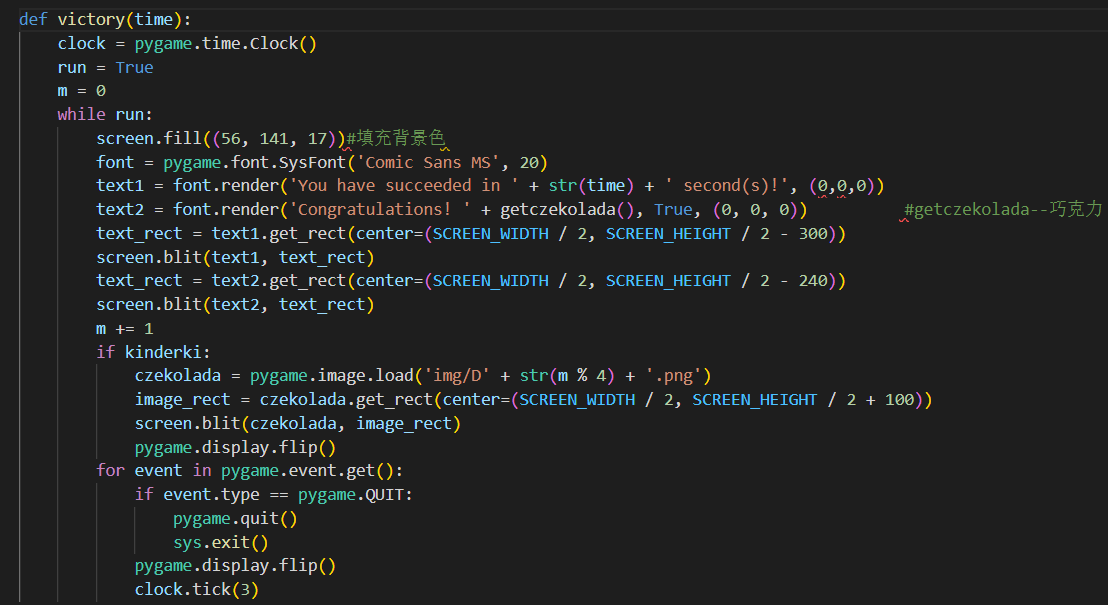Click 'clock.tick(3)' line

[x=197, y=589]
